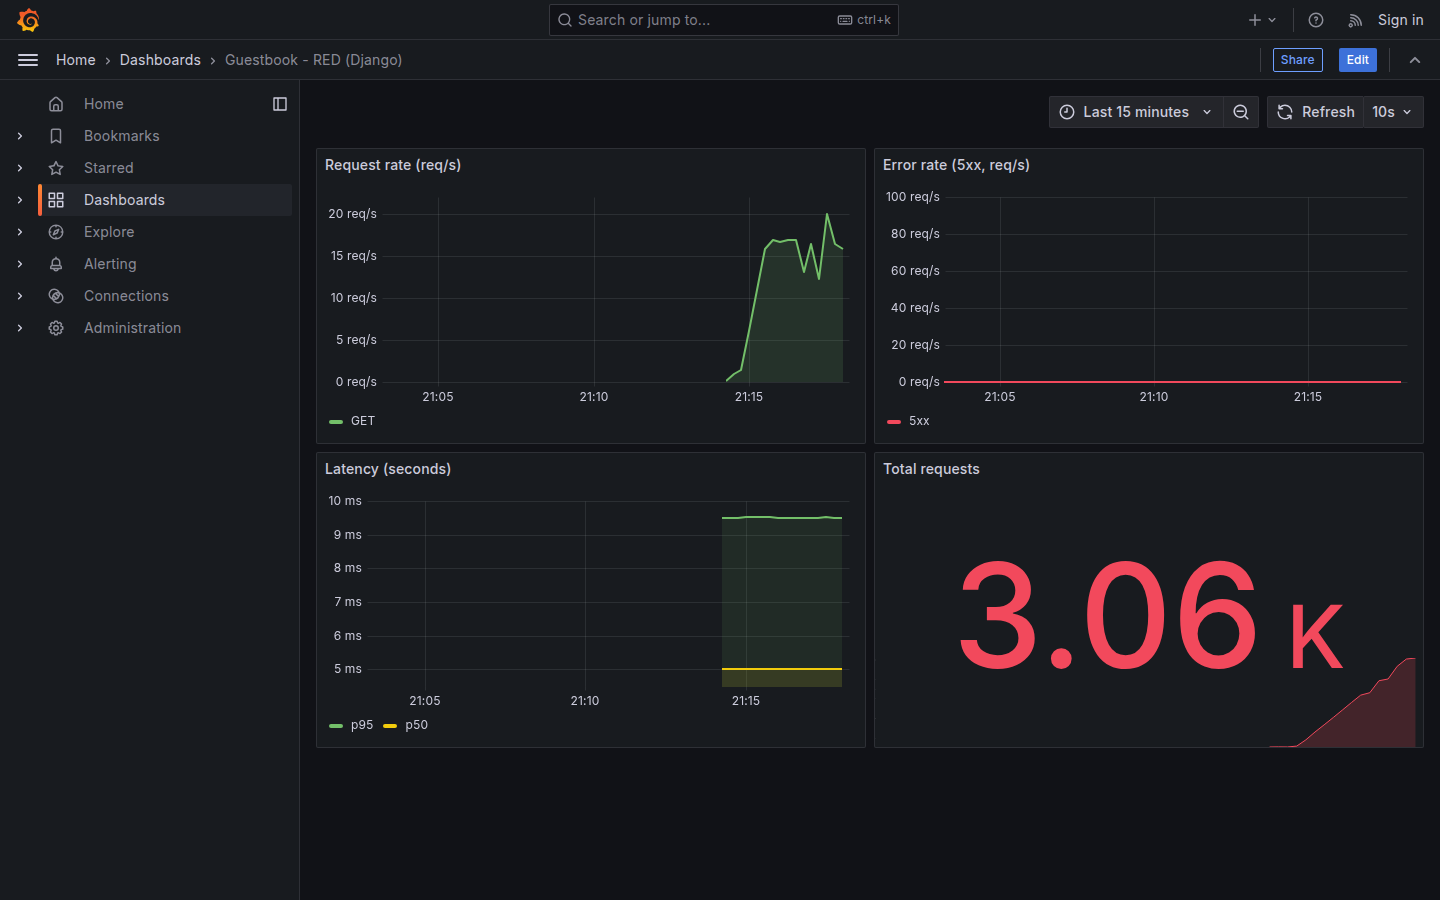This screenshot has width=1440, height=900.
Task: Click the Latency (seconds) panel title
Action: 388,469
